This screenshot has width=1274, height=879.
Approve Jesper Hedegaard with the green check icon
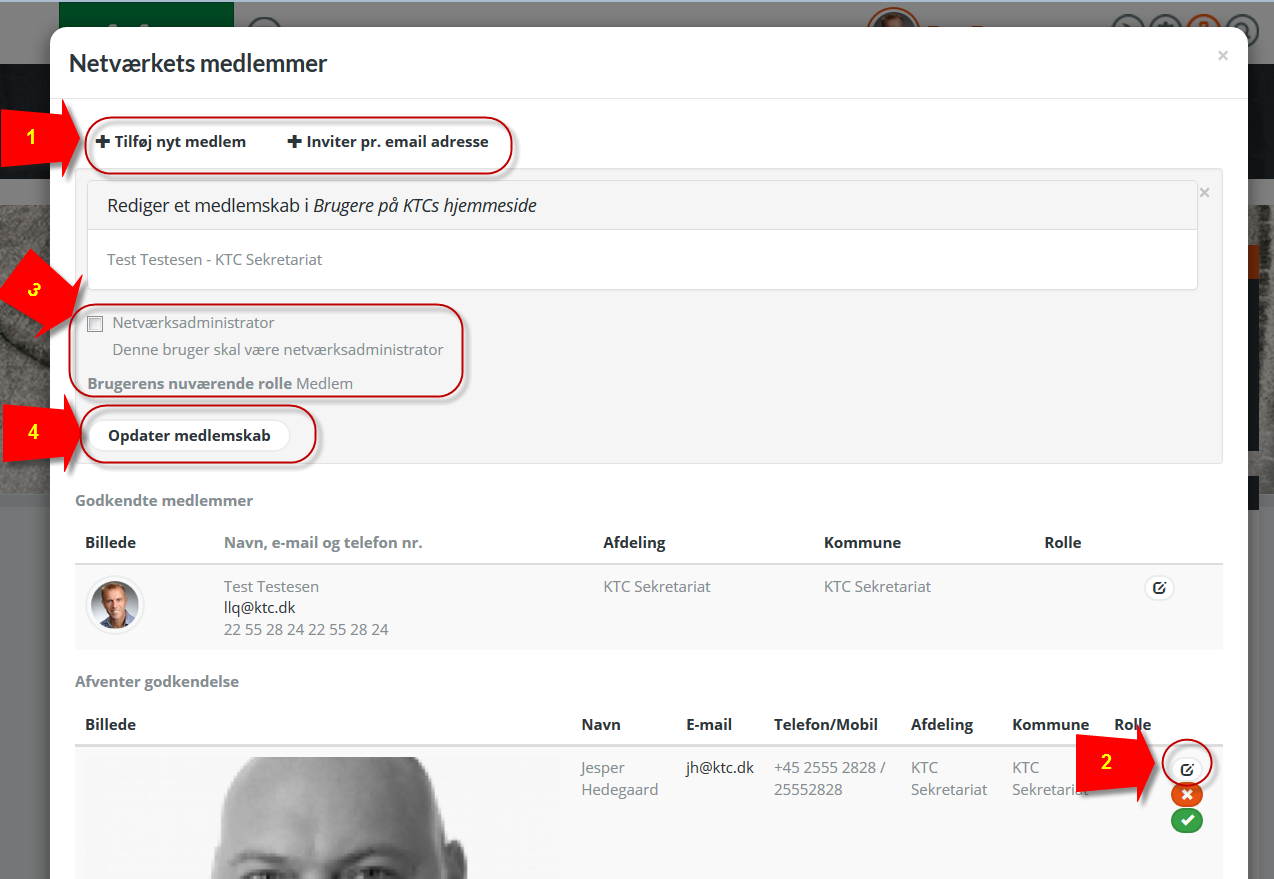1187,820
